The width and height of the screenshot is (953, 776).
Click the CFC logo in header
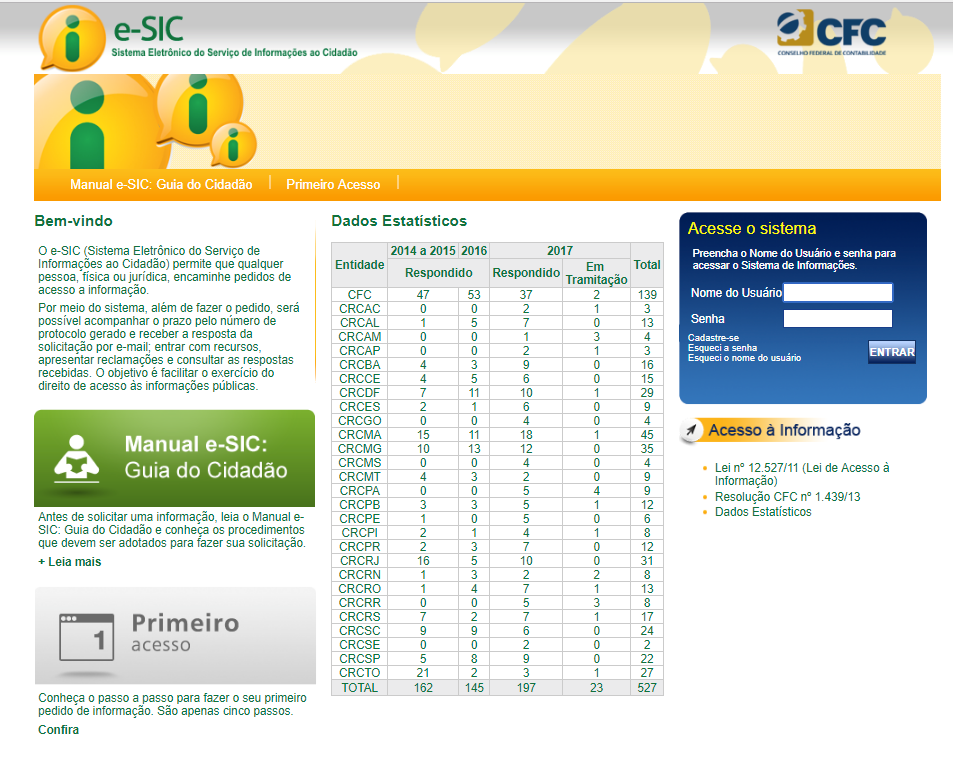click(x=831, y=33)
